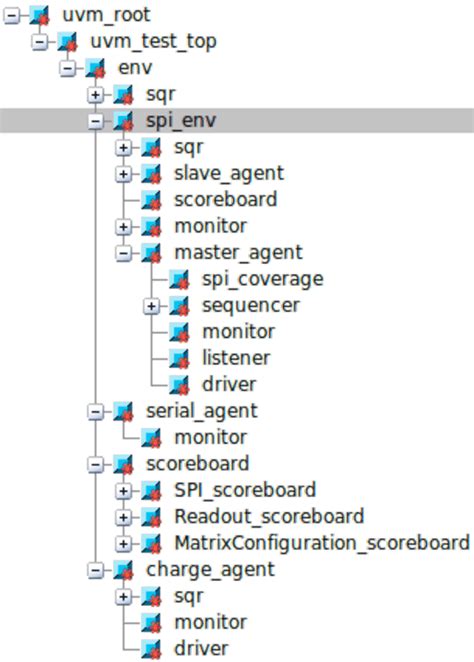The width and height of the screenshot is (474, 662).
Task: Click the component icon beside serial_agent
Action: coord(123,412)
